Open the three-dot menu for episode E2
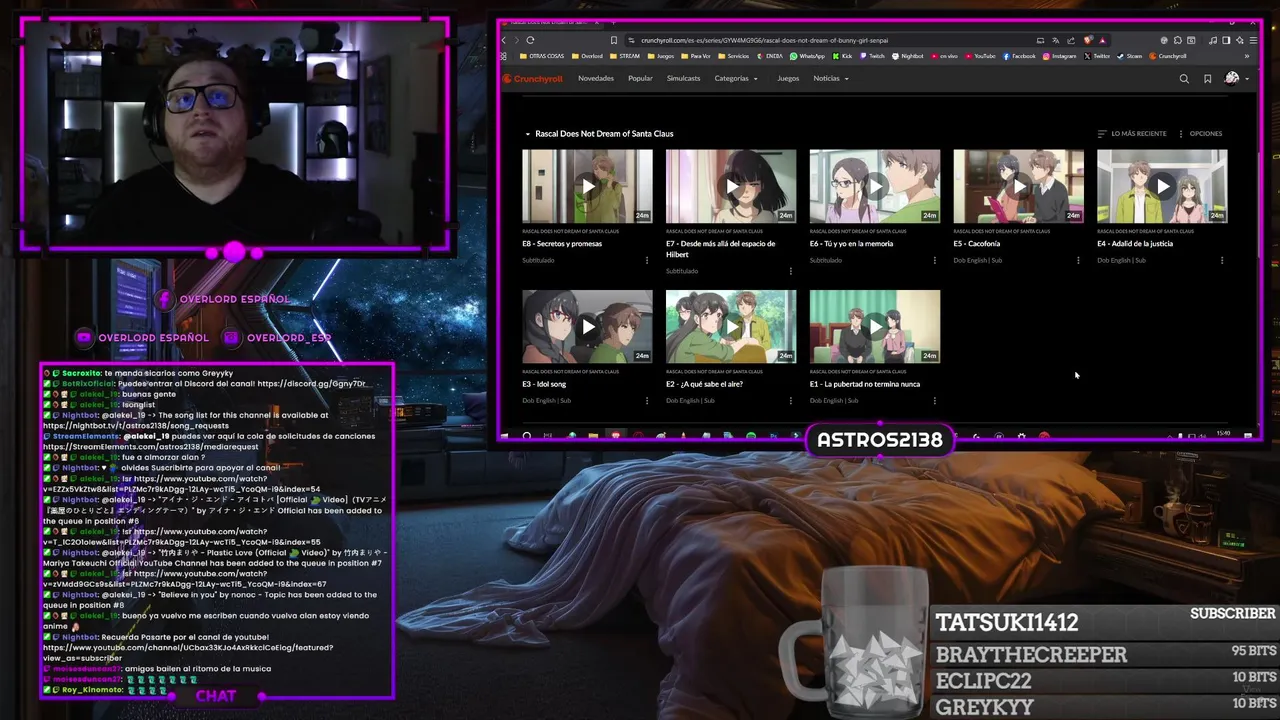1280x720 pixels. (791, 401)
